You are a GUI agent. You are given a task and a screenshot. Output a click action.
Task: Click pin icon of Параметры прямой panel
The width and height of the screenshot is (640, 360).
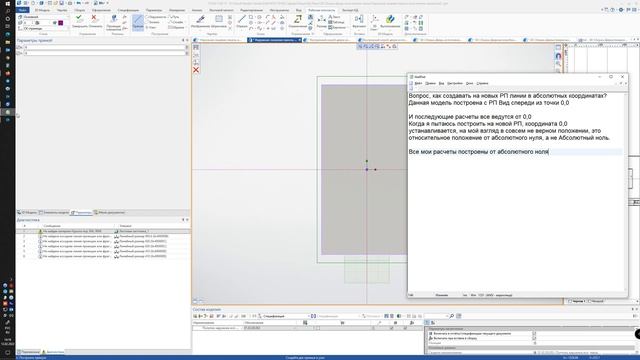pos(183,40)
